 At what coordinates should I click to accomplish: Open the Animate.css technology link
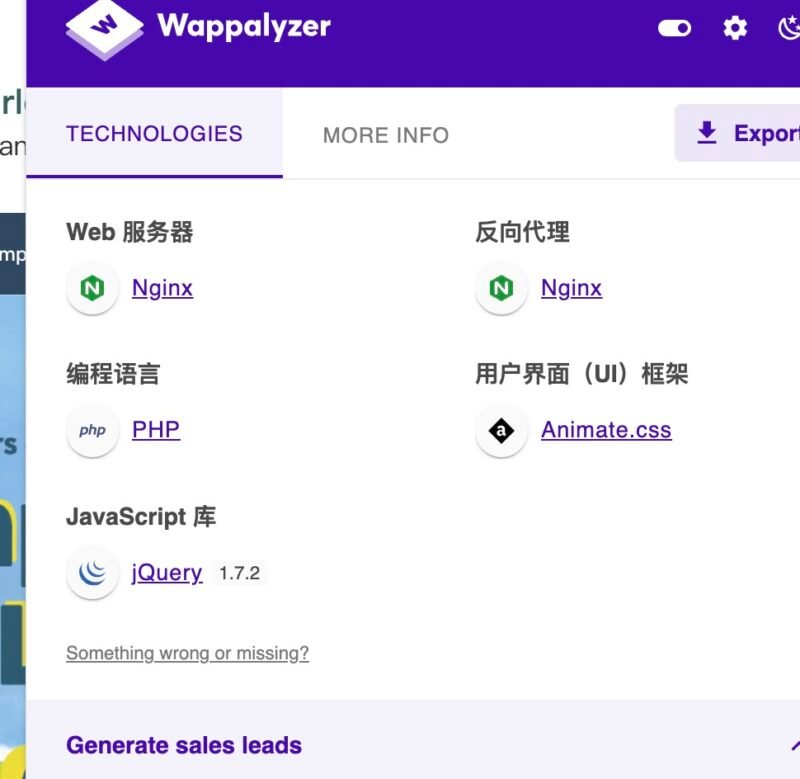[605, 430]
